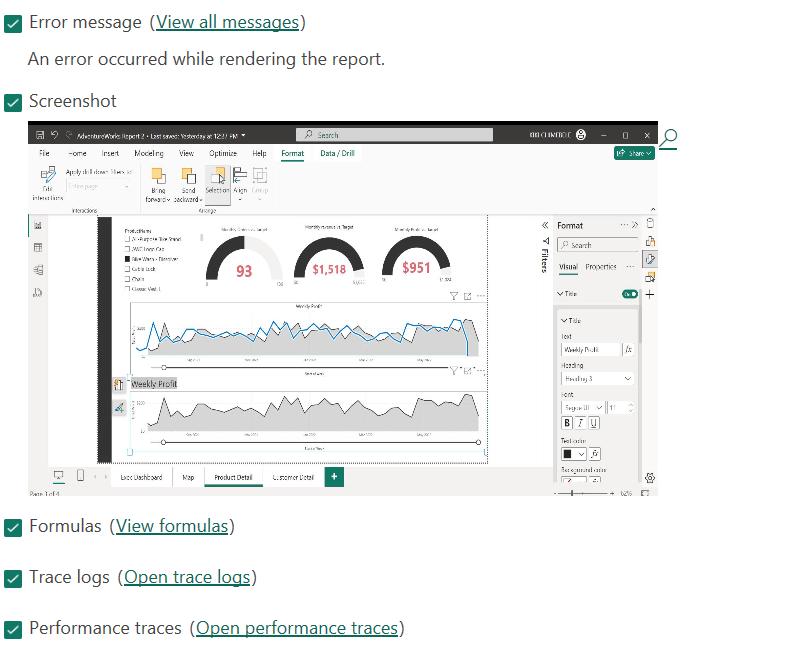
Task: Click the desktop layout icon at bottom
Action: (59, 476)
